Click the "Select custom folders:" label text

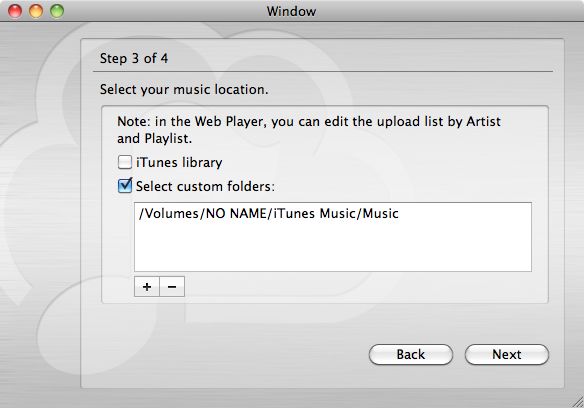coord(205,186)
